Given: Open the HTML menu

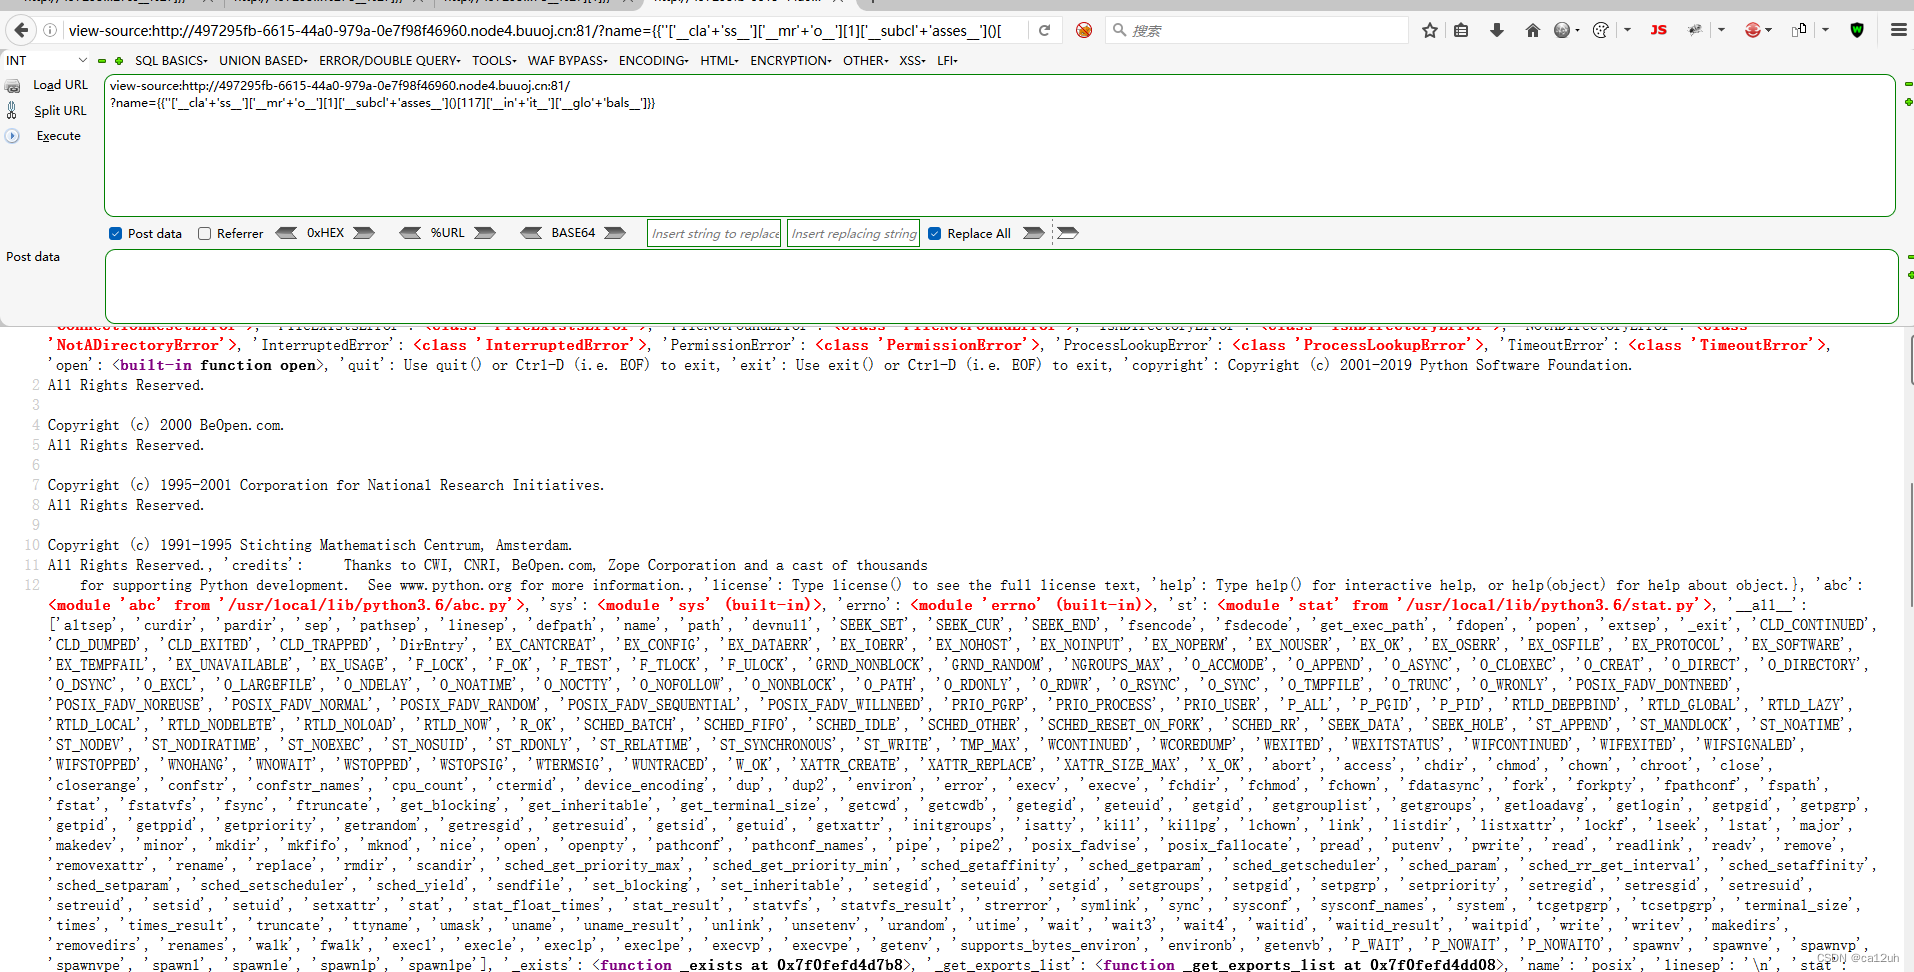Looking at the screenshot, I should point(719,61).
